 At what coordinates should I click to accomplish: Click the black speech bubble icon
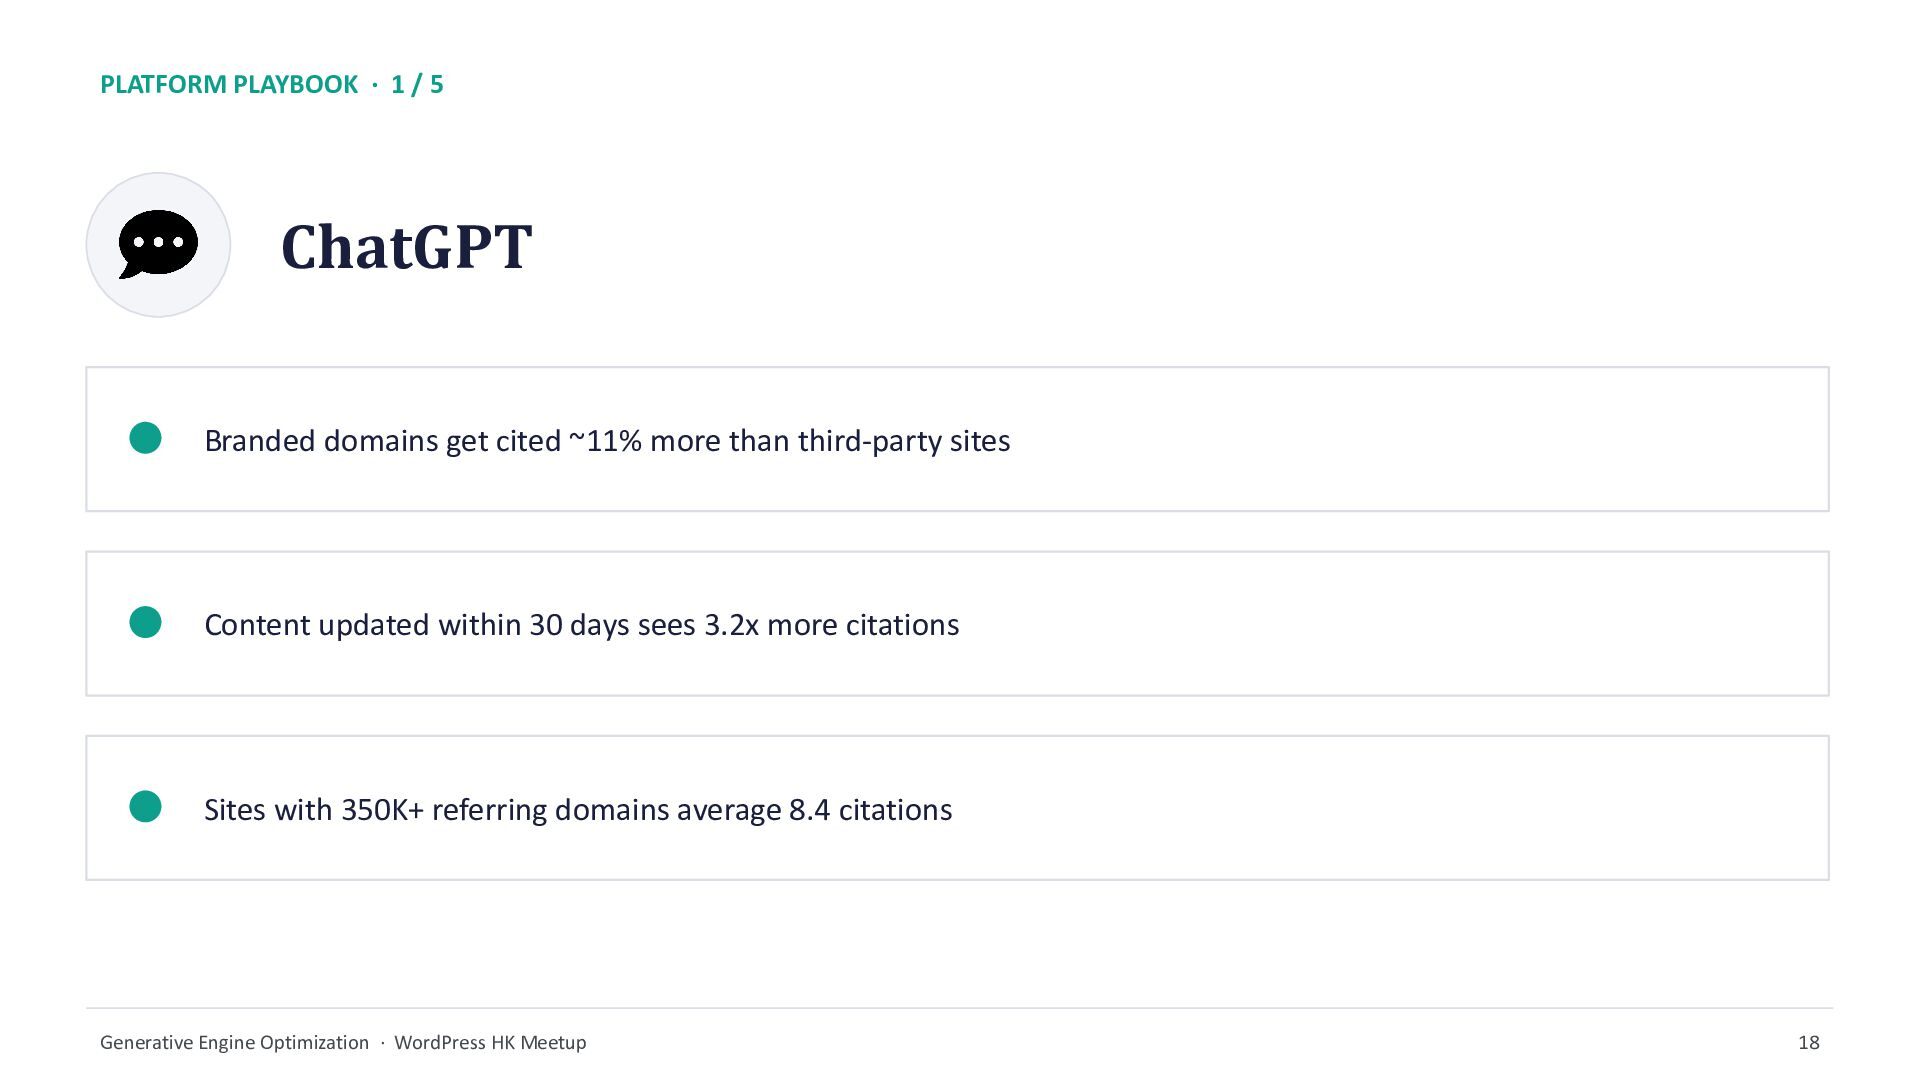158,244
